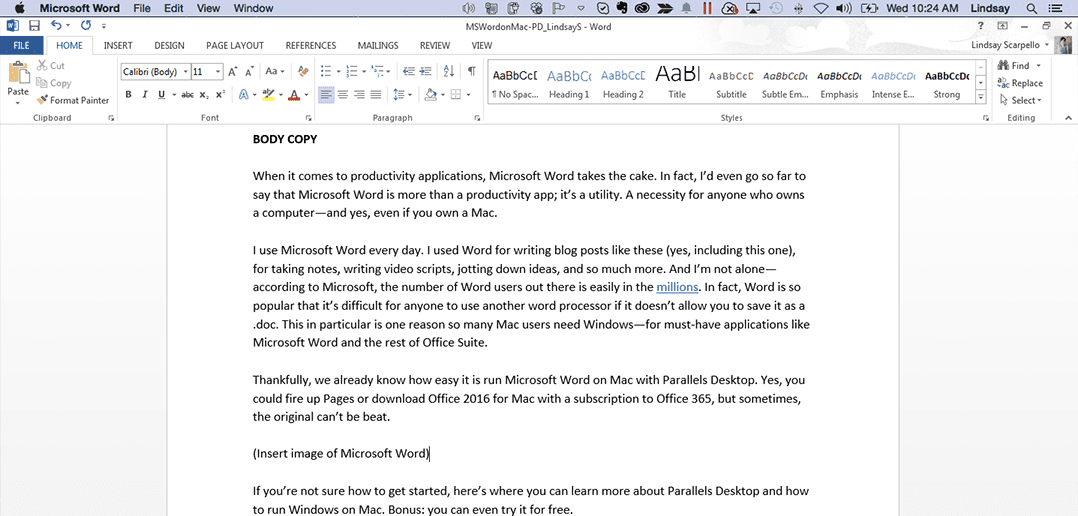Click the Undo arrow in quick access toolbar
The width and height of the screenshot is (1078, 516).
click(56, 26)
